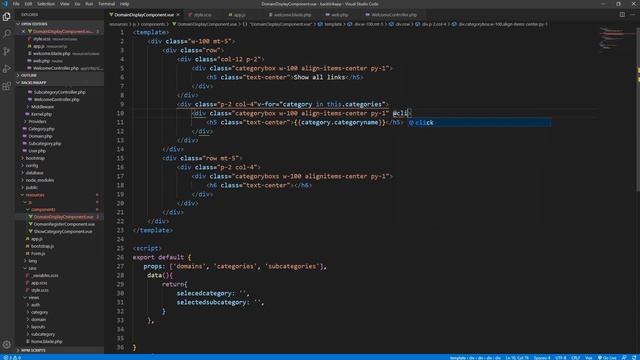The height and width of the screenshot is (360, 640).
Task: Open the File menu
Action: 16,4
